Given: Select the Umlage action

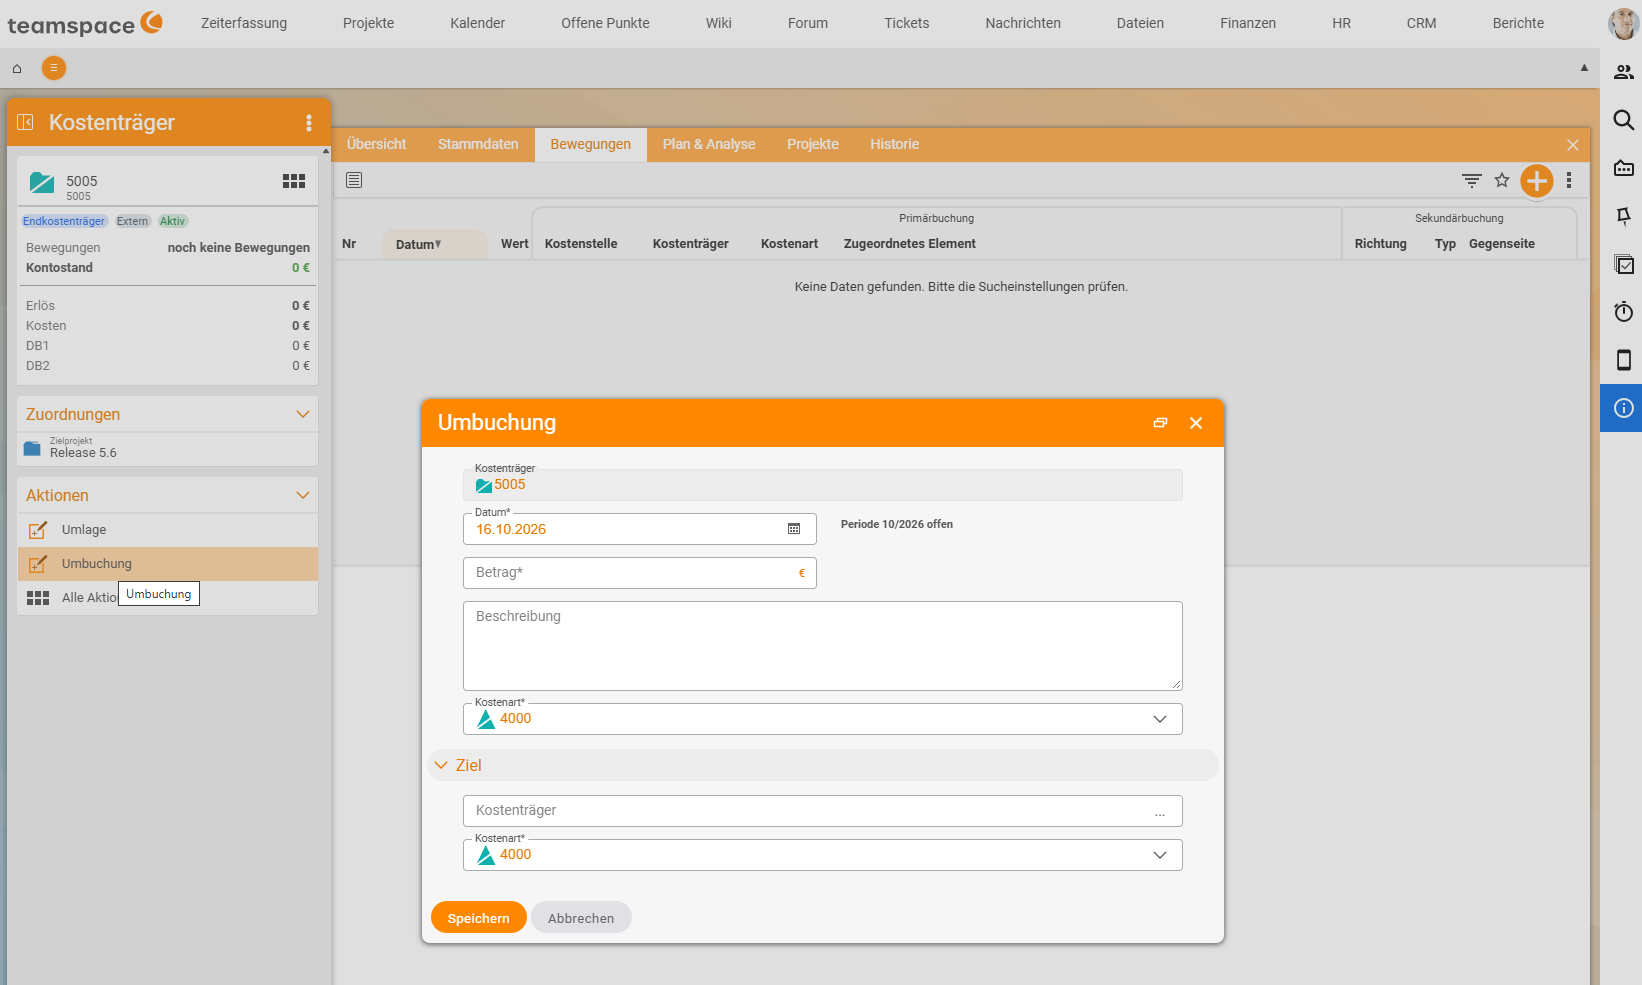Looking at the screenshot, I should pos(168,530).
